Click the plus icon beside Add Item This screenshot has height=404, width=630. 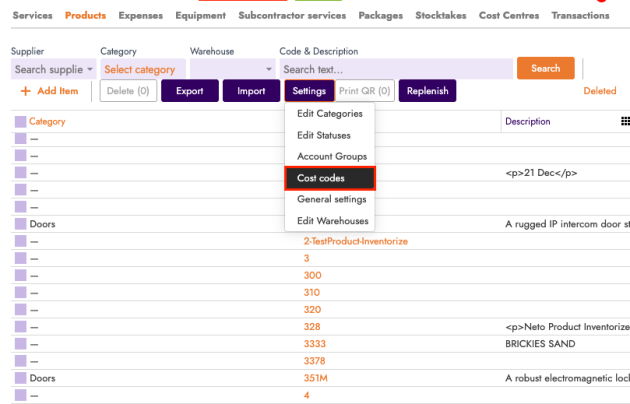coord(25,91)
